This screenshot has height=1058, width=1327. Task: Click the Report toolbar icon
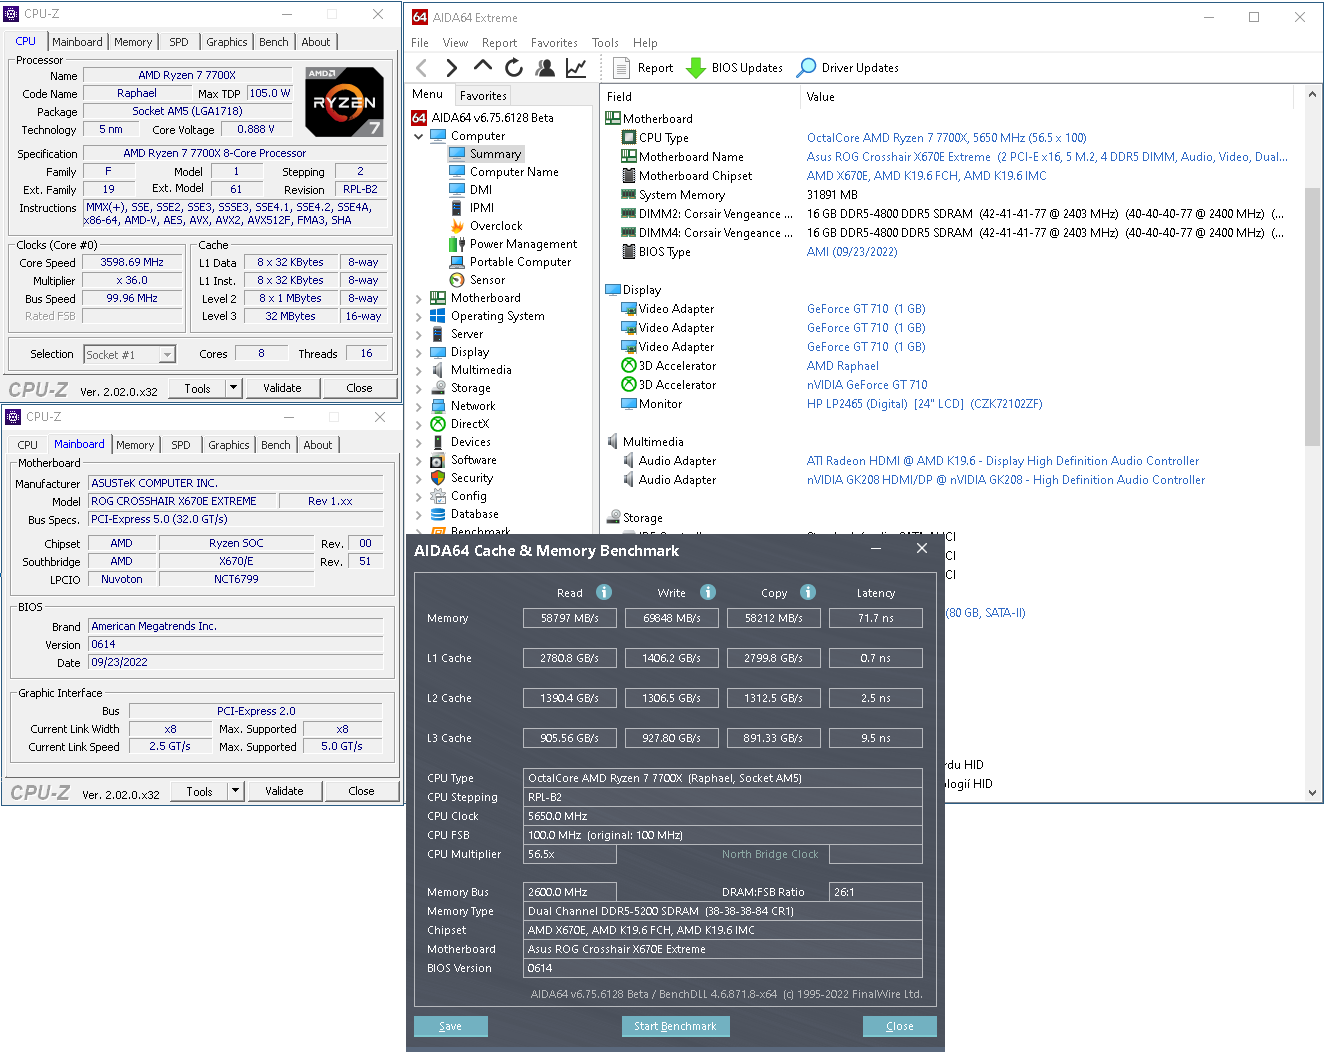tap(621, 68)
